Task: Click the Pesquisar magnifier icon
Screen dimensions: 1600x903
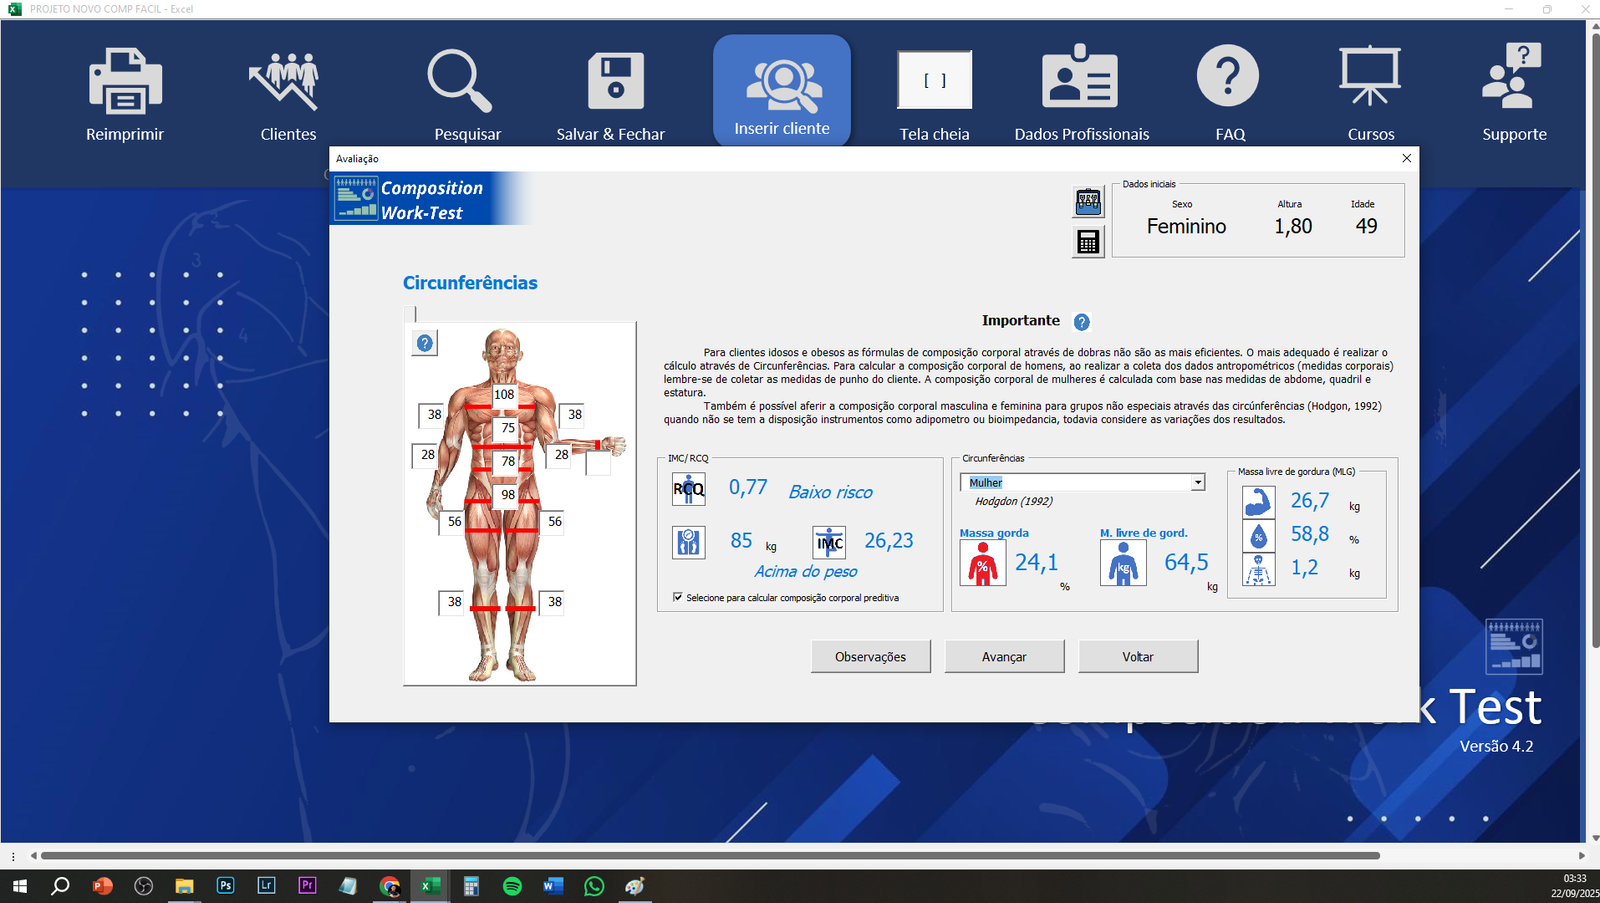Action: click(x=460, y=82)
